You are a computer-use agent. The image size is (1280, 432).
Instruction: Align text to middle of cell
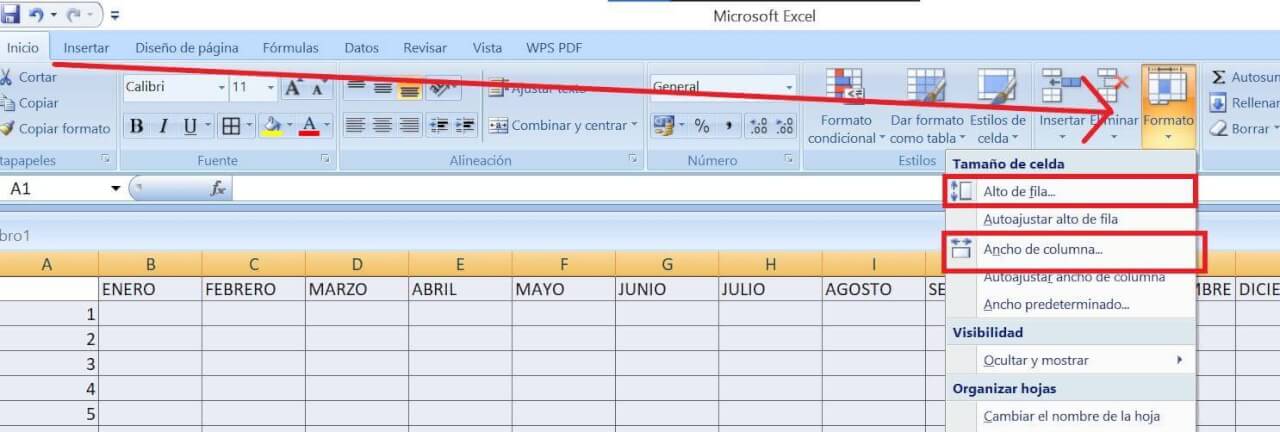point(382,88)
